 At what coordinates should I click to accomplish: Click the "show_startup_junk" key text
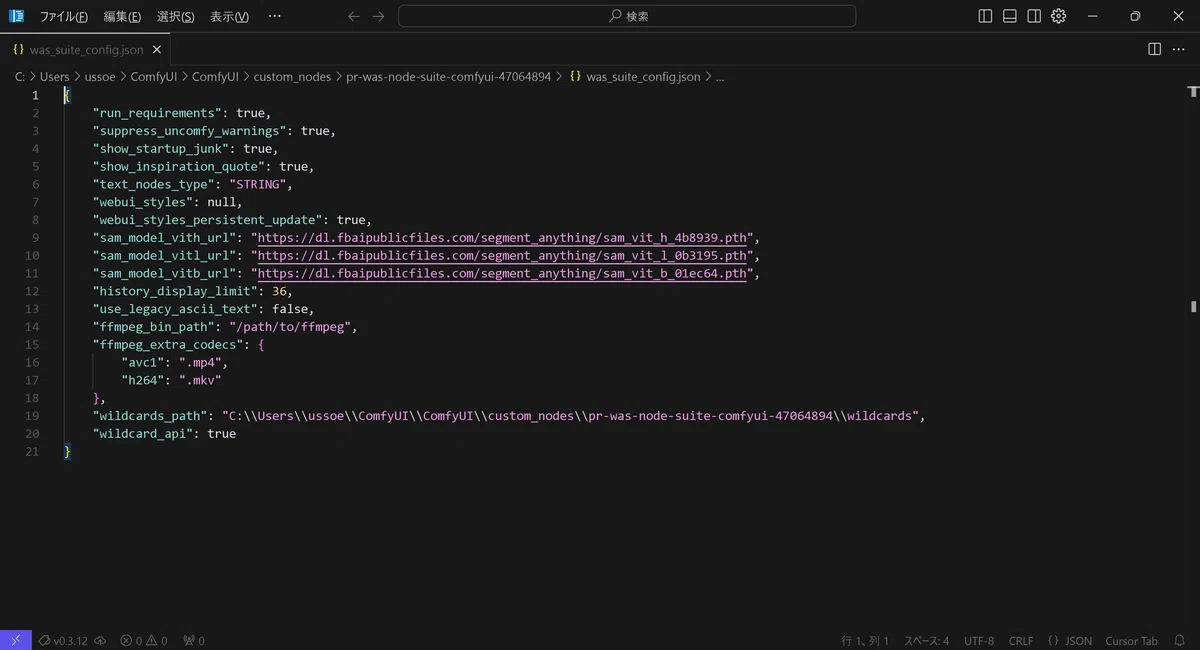(x=161, y=148)
